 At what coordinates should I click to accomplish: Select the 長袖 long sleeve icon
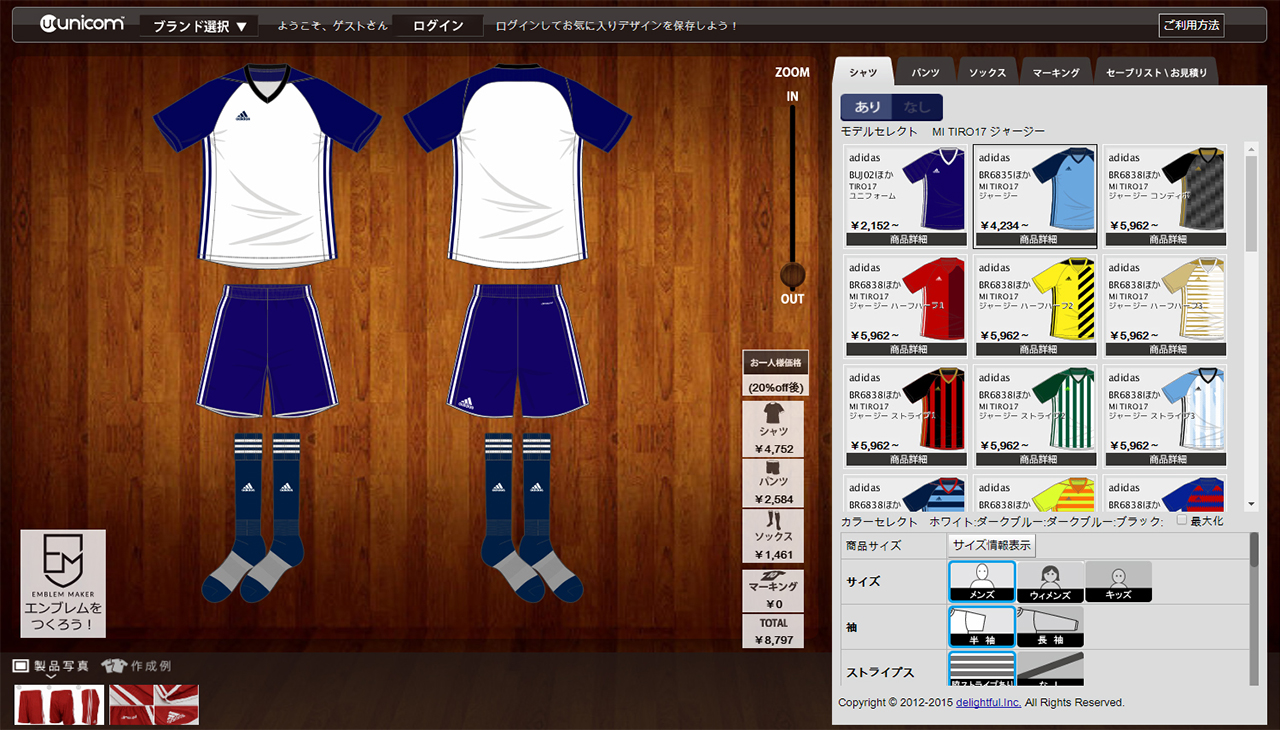point(1050,627)
